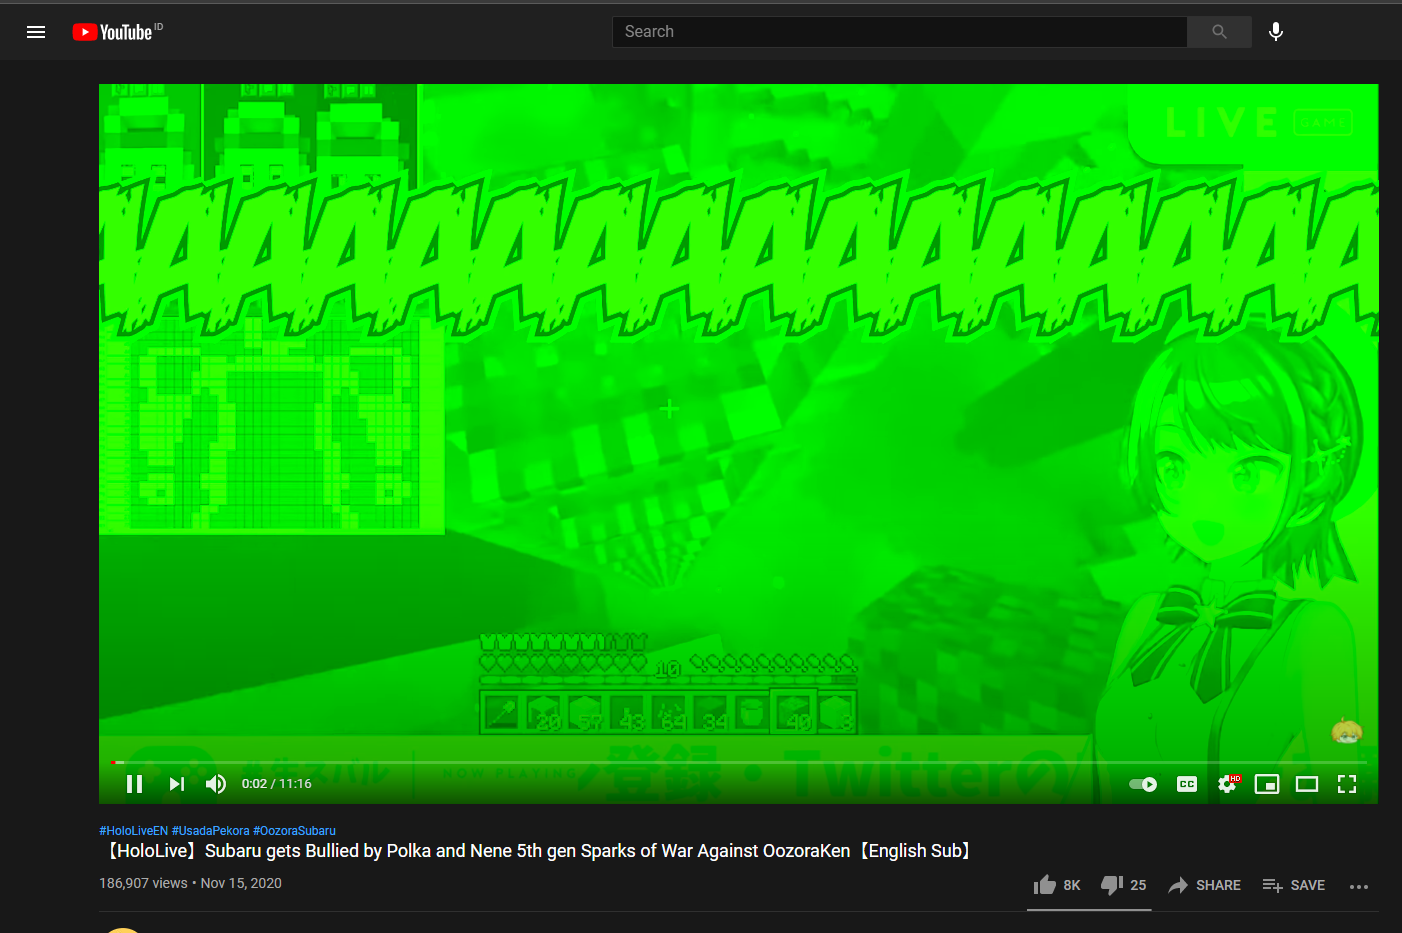Click the 186,907 views text
Viewport: 1402px width, 933px height.
[143, 883]
